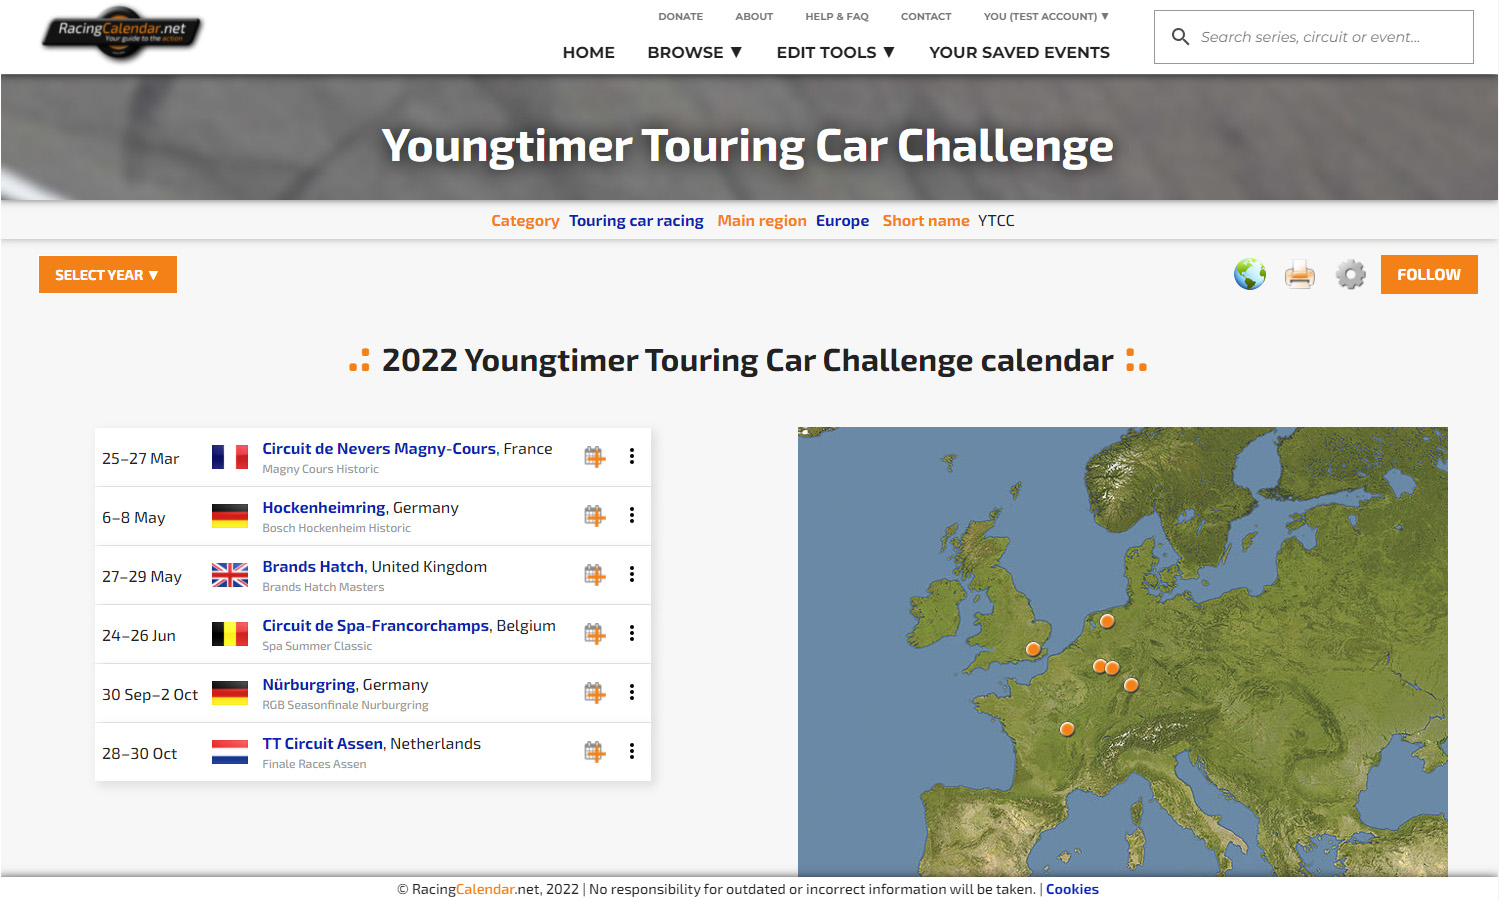Open the Nürburgring circuit link
This screenshot has width=1500, height=900.
pyautogui.click(x=309, y=685)
